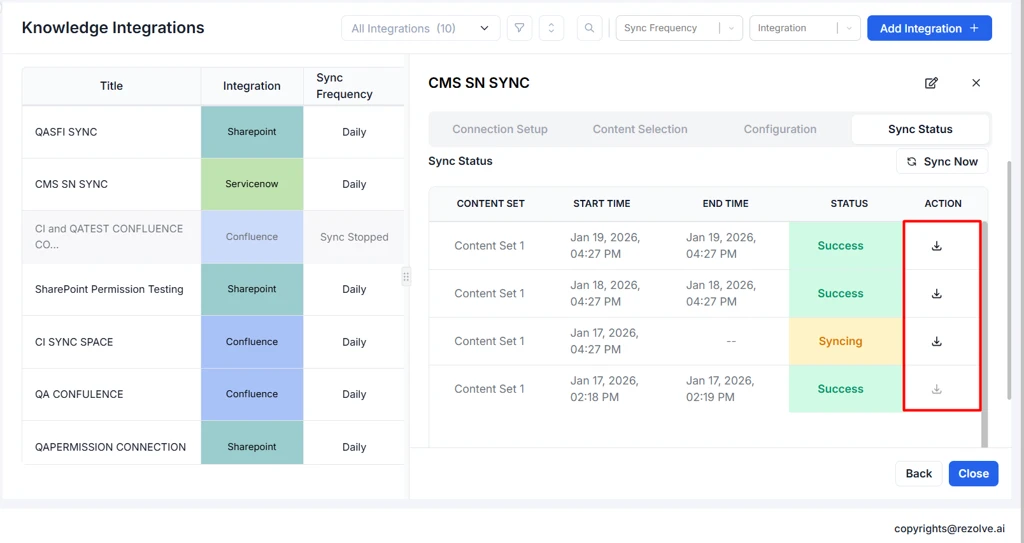Image resolution: width=1024 pixels, height=543 pixels.
Task: Switch to the Connection Setup tab
Action: (500, 129)
